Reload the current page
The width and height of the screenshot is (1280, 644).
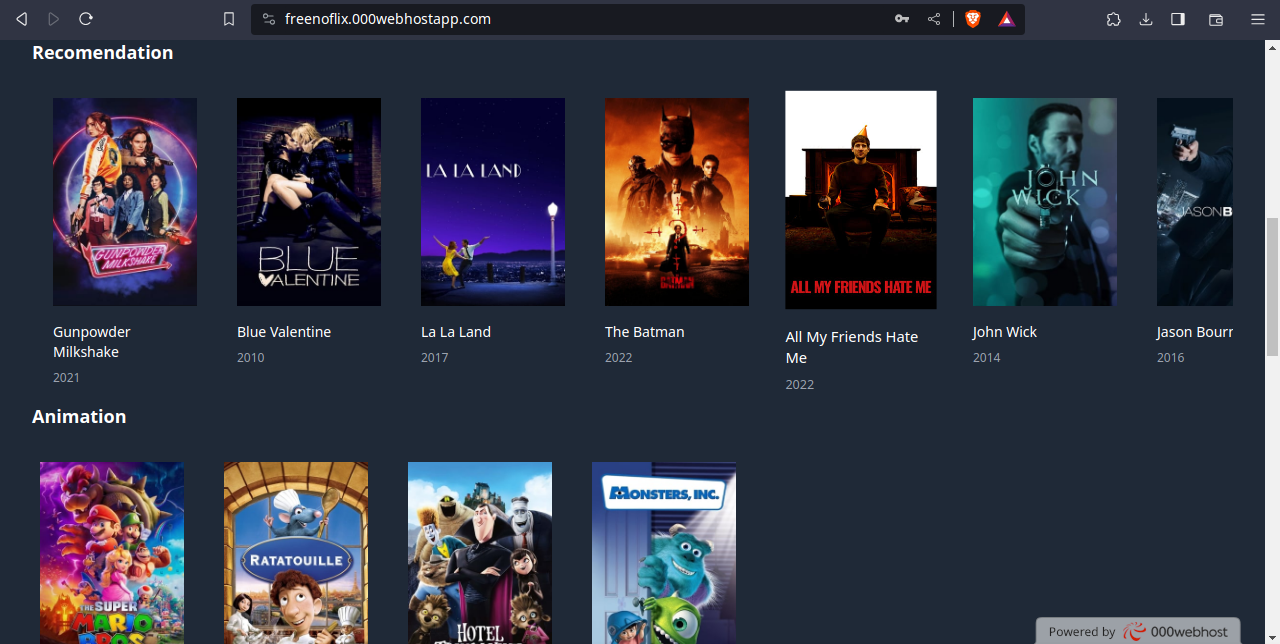point(86,19)
